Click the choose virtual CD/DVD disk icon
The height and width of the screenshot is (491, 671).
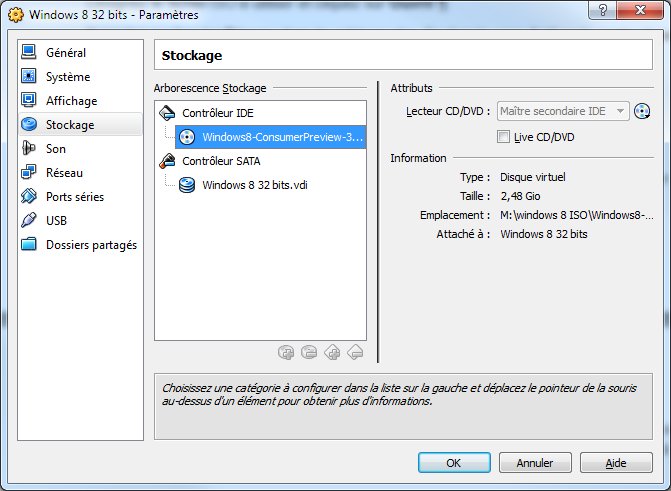642,111
